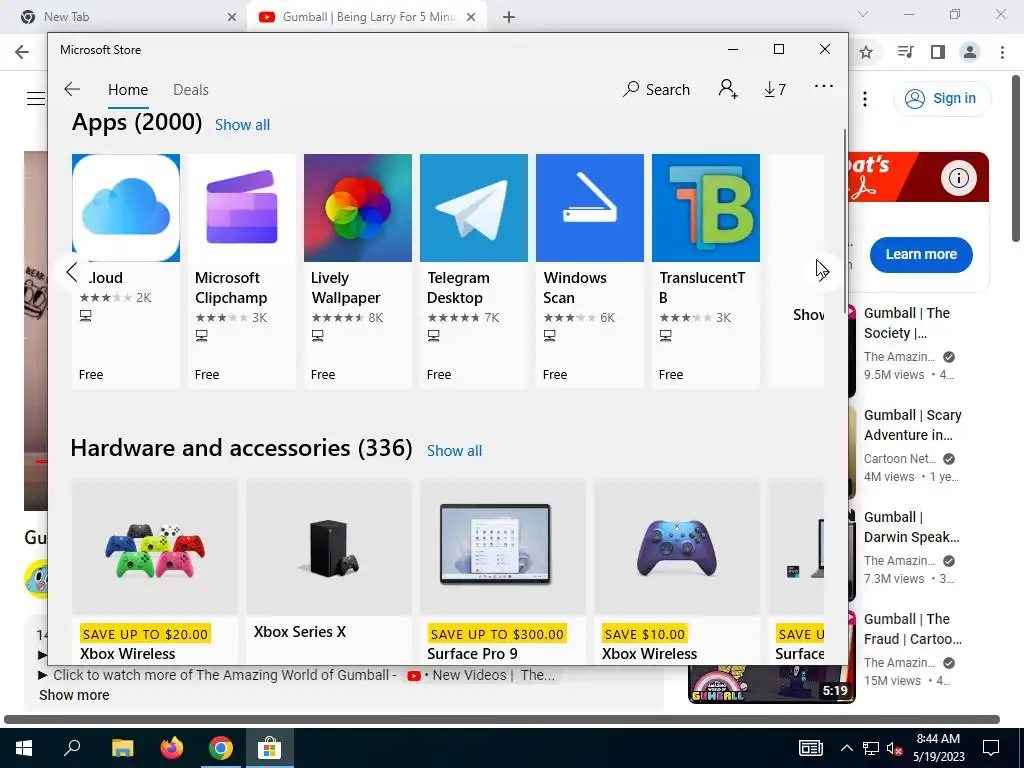Screen dimensions: 1024x768
Task: Open Chrome's media control icon
Action: coord(905,52)
